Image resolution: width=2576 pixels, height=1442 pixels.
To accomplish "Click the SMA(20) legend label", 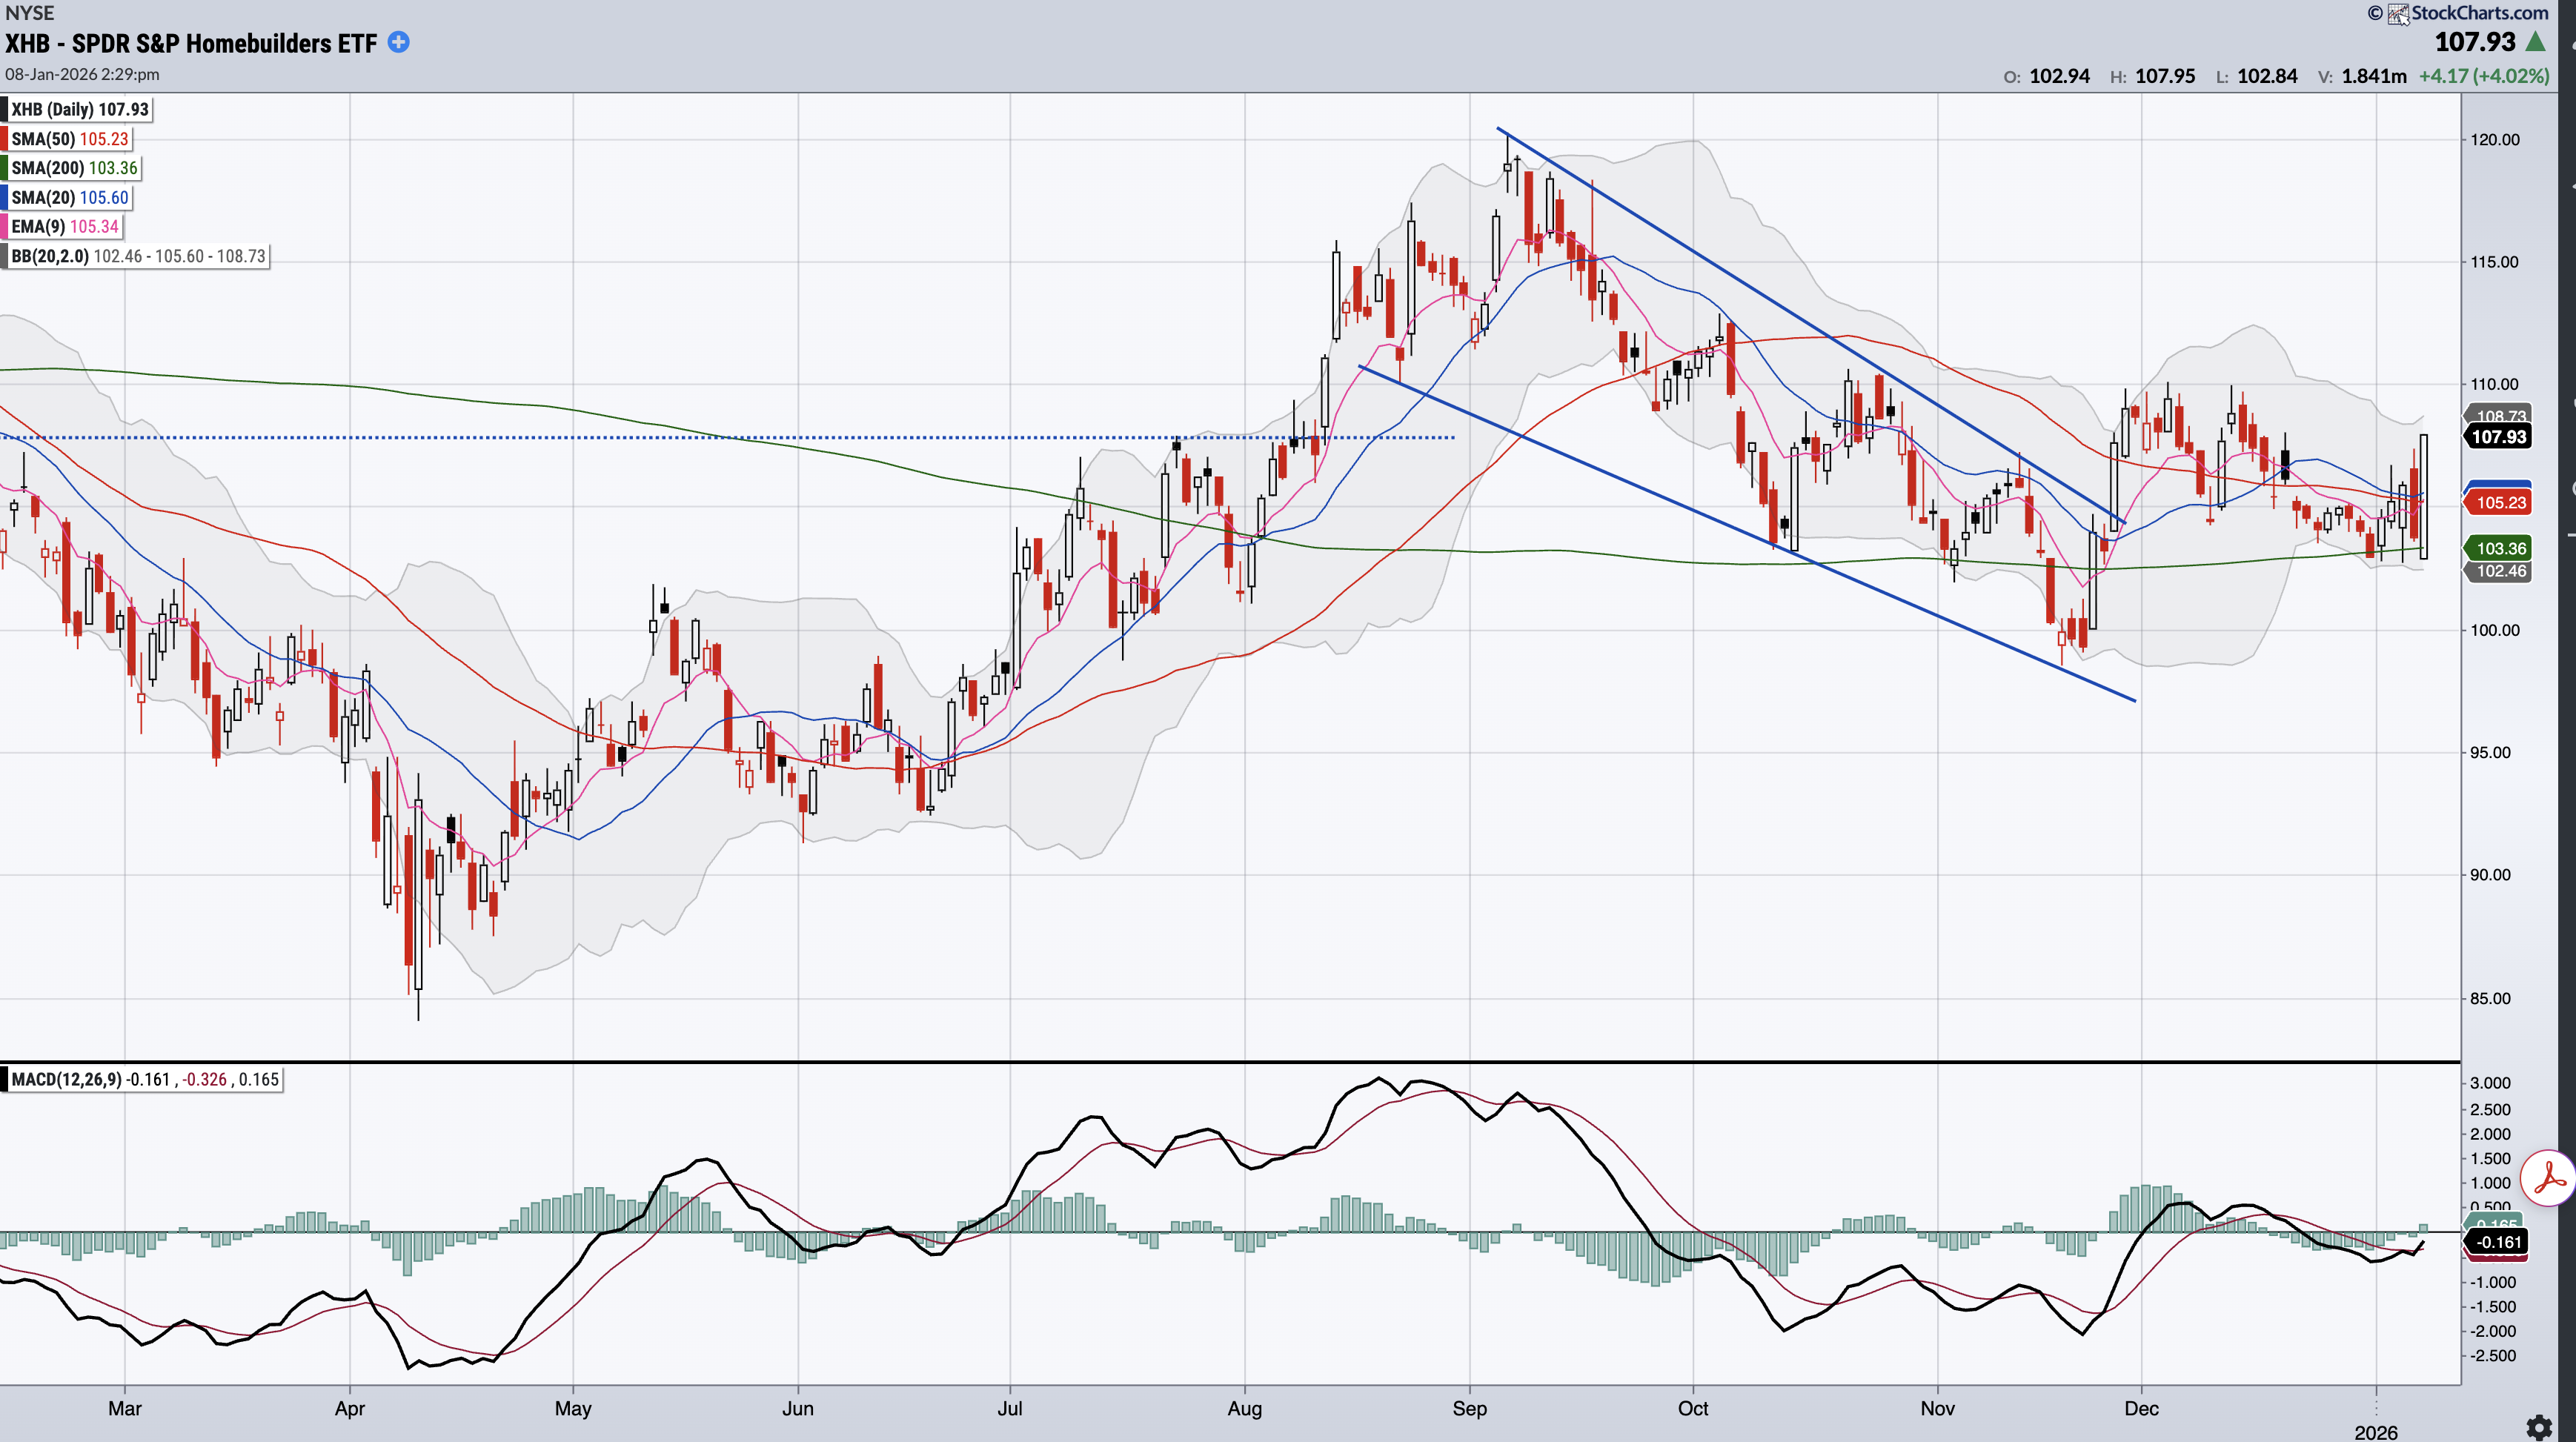I will 69,198.
